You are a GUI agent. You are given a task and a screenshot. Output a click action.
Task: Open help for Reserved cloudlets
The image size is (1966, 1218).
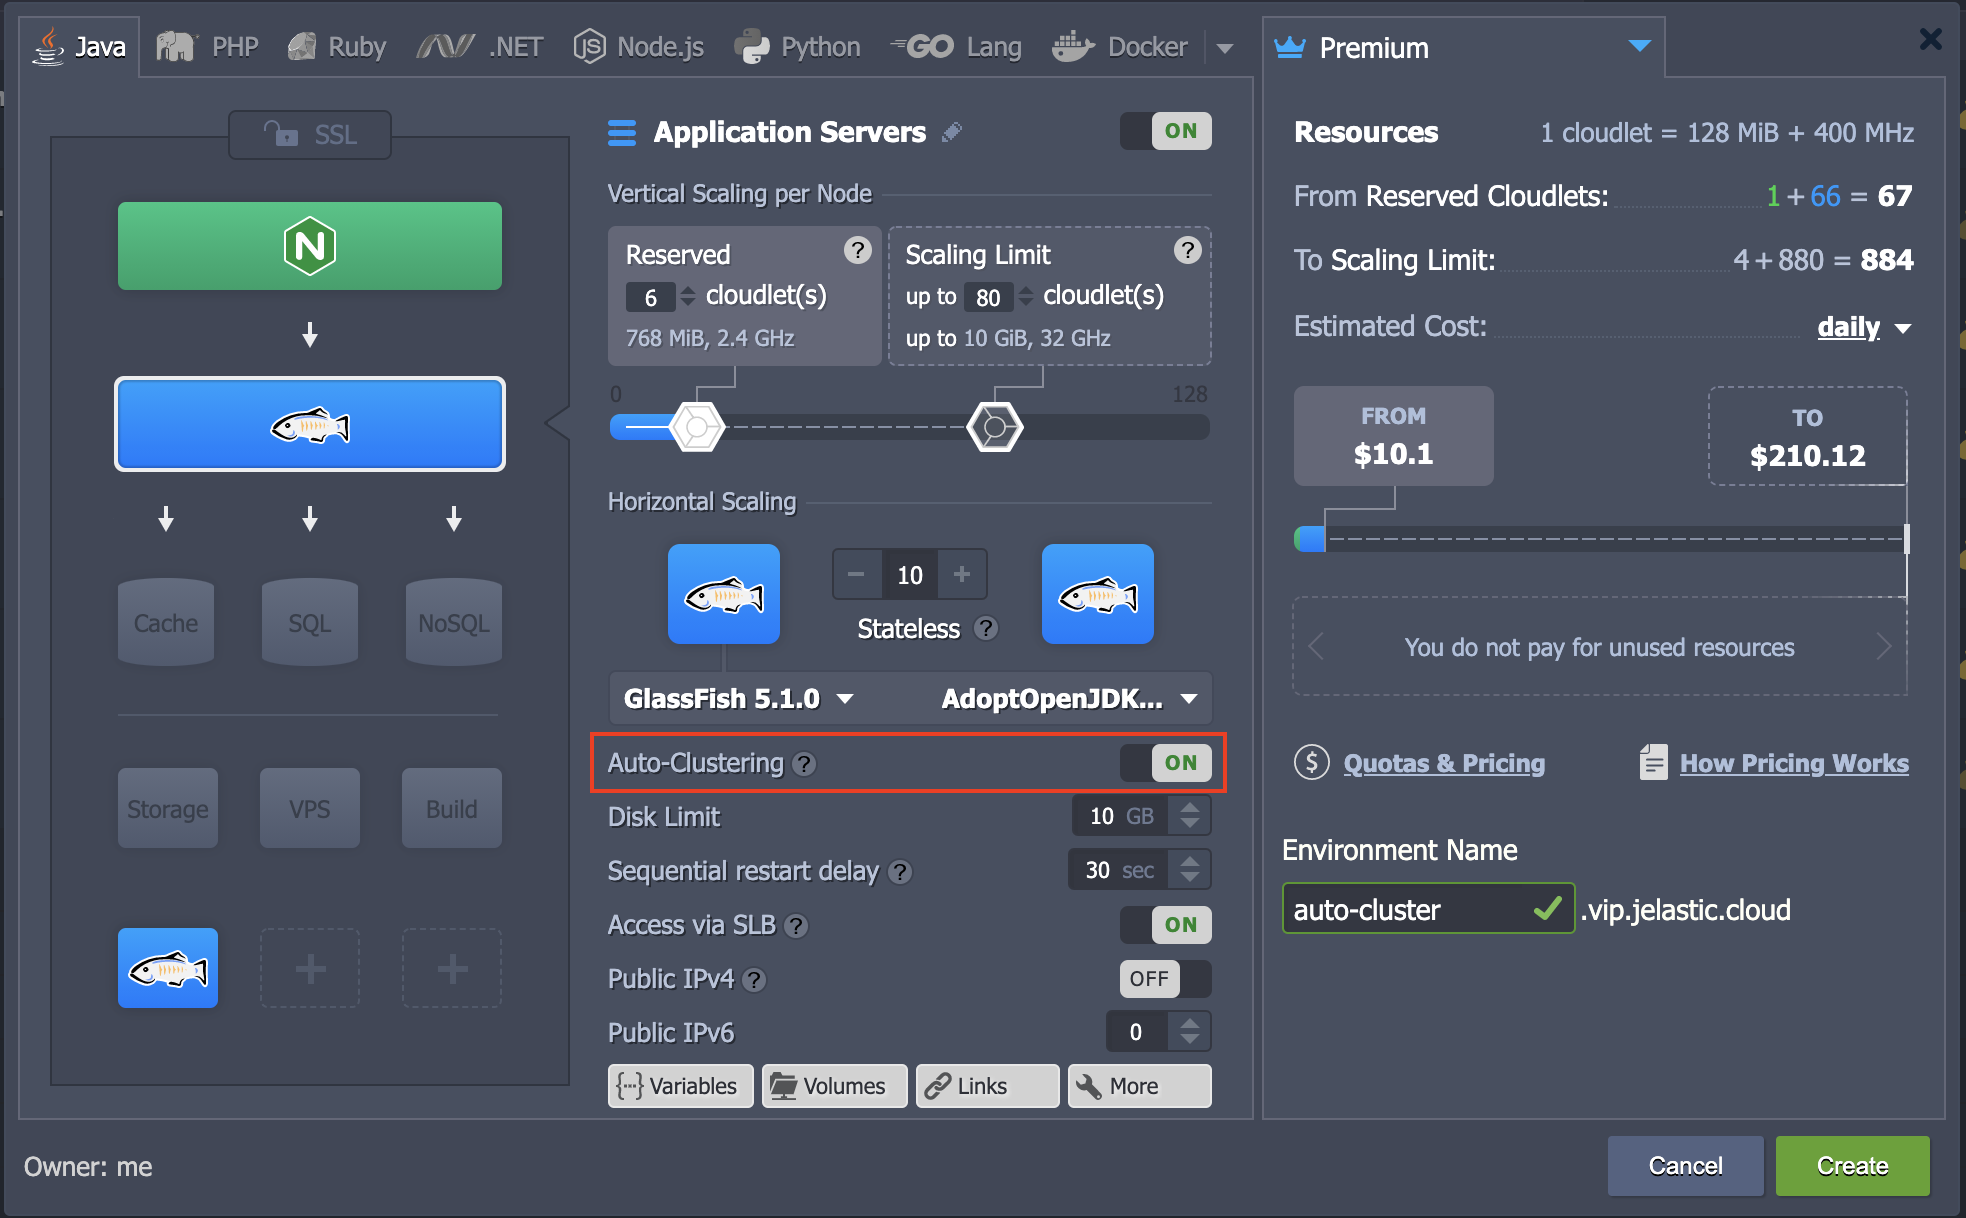[x=857, y=250]
